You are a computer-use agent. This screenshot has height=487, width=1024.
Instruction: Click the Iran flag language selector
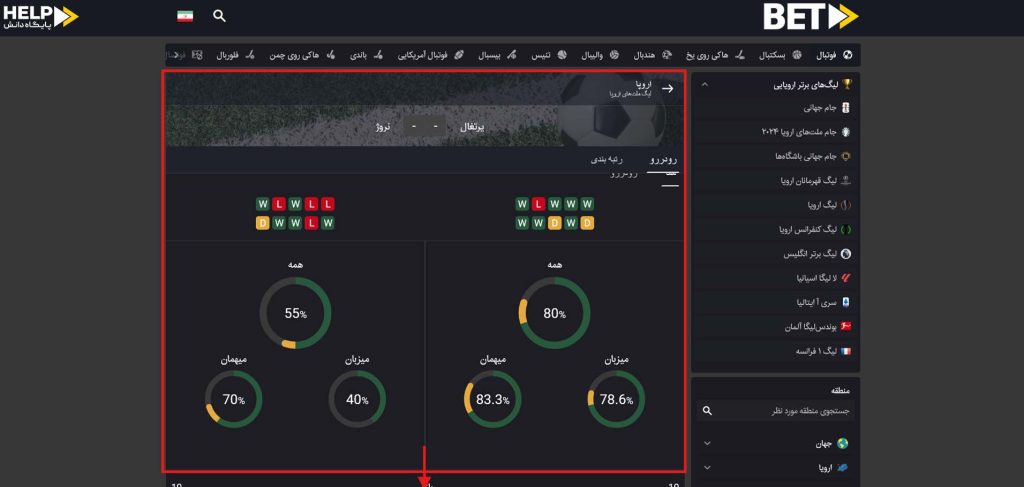[x=185, y=16]
